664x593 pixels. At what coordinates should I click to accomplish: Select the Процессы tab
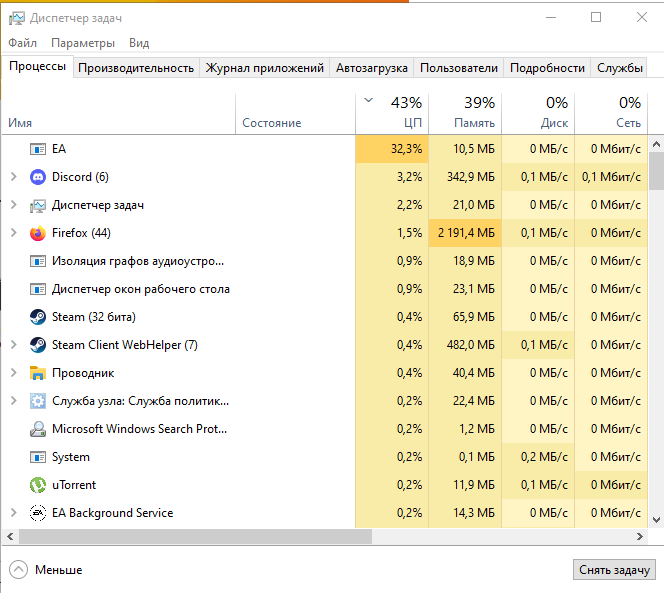coord(37,67)
